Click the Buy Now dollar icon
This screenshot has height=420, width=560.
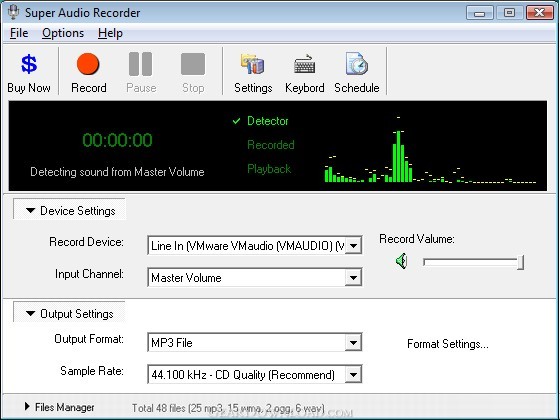click(29, 64)
